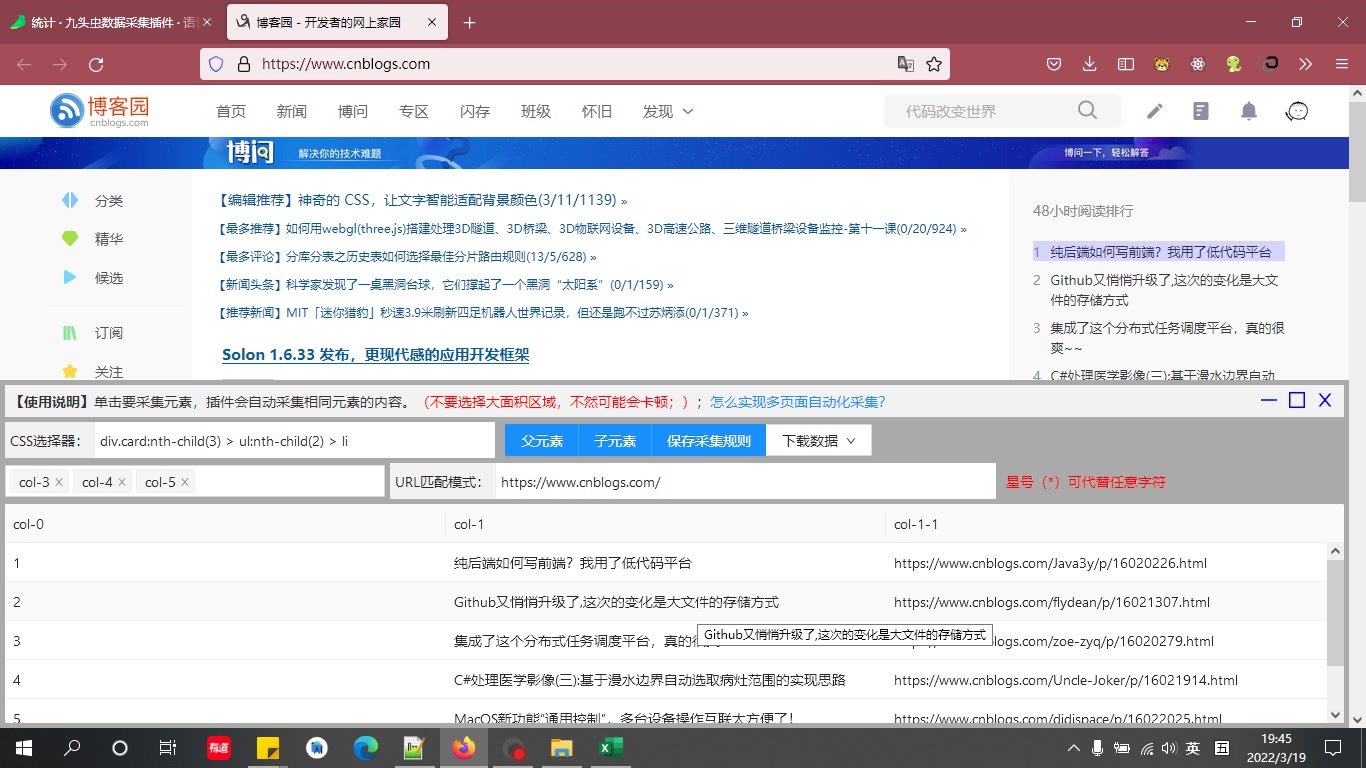Click 保存采集规则 button
The image size is (1366, 768).
click(x=709, y=440)
